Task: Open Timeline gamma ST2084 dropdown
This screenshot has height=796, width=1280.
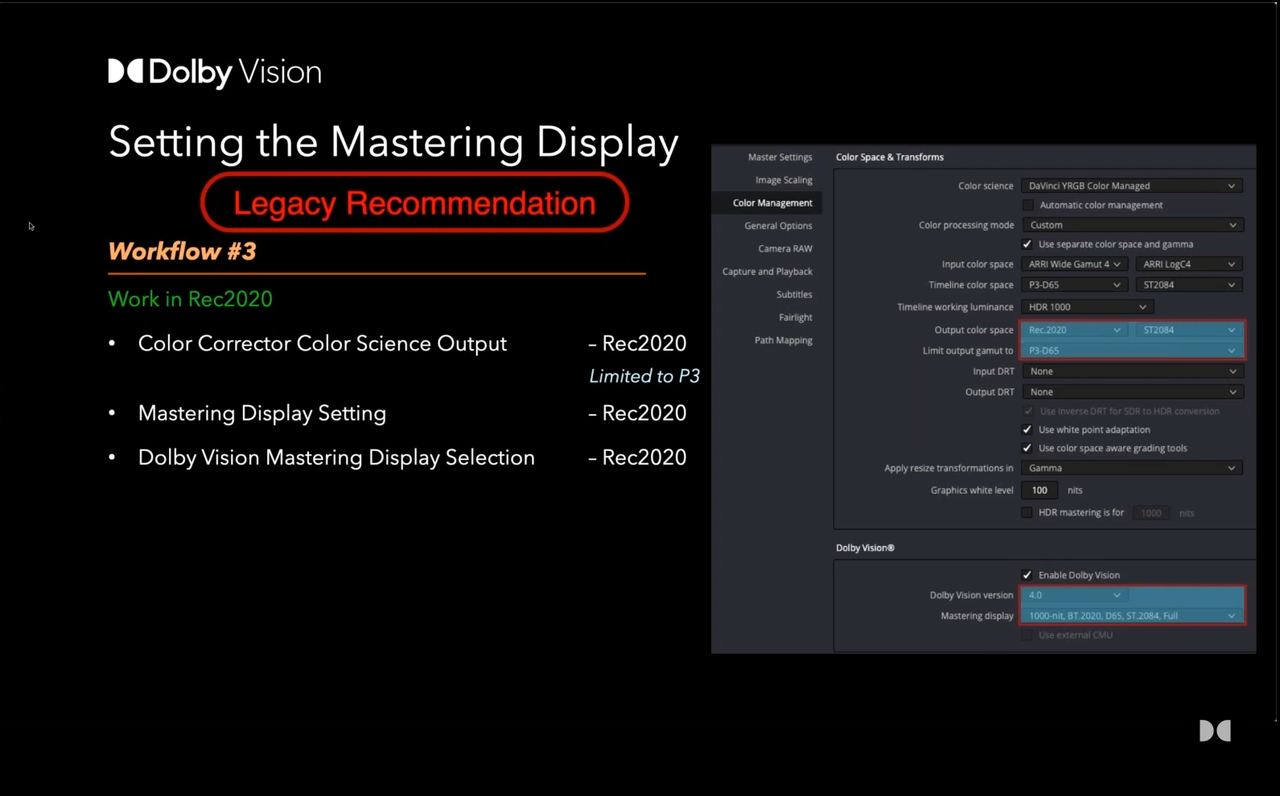Action: point(1189,285)
